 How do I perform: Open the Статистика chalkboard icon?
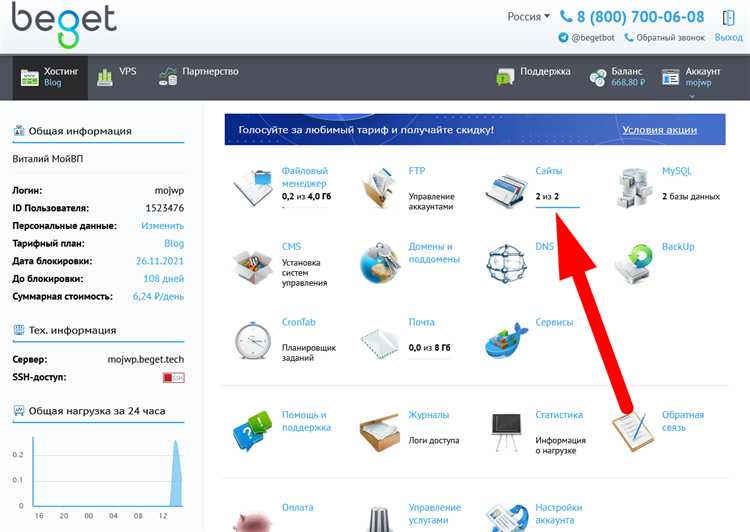click(x=506, y=432)
